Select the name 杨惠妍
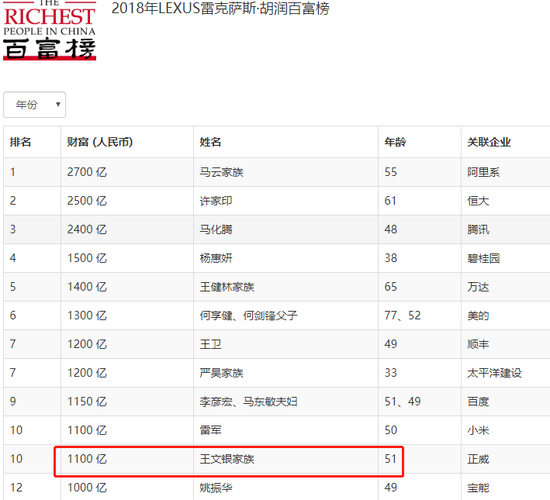The image size is (550, 500). tap(216, 258)
